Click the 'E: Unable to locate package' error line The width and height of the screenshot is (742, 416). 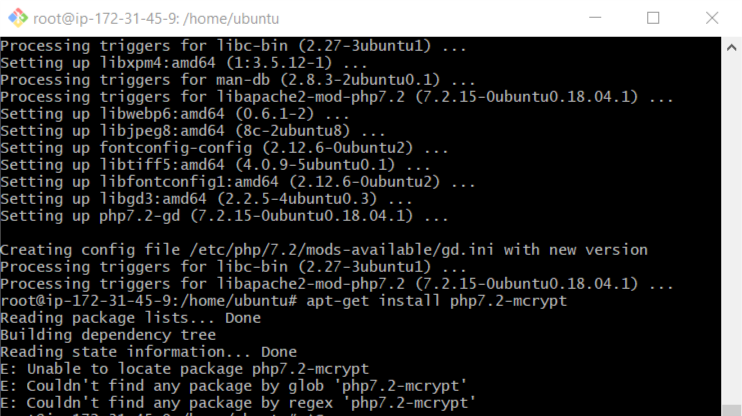(185, 369)
